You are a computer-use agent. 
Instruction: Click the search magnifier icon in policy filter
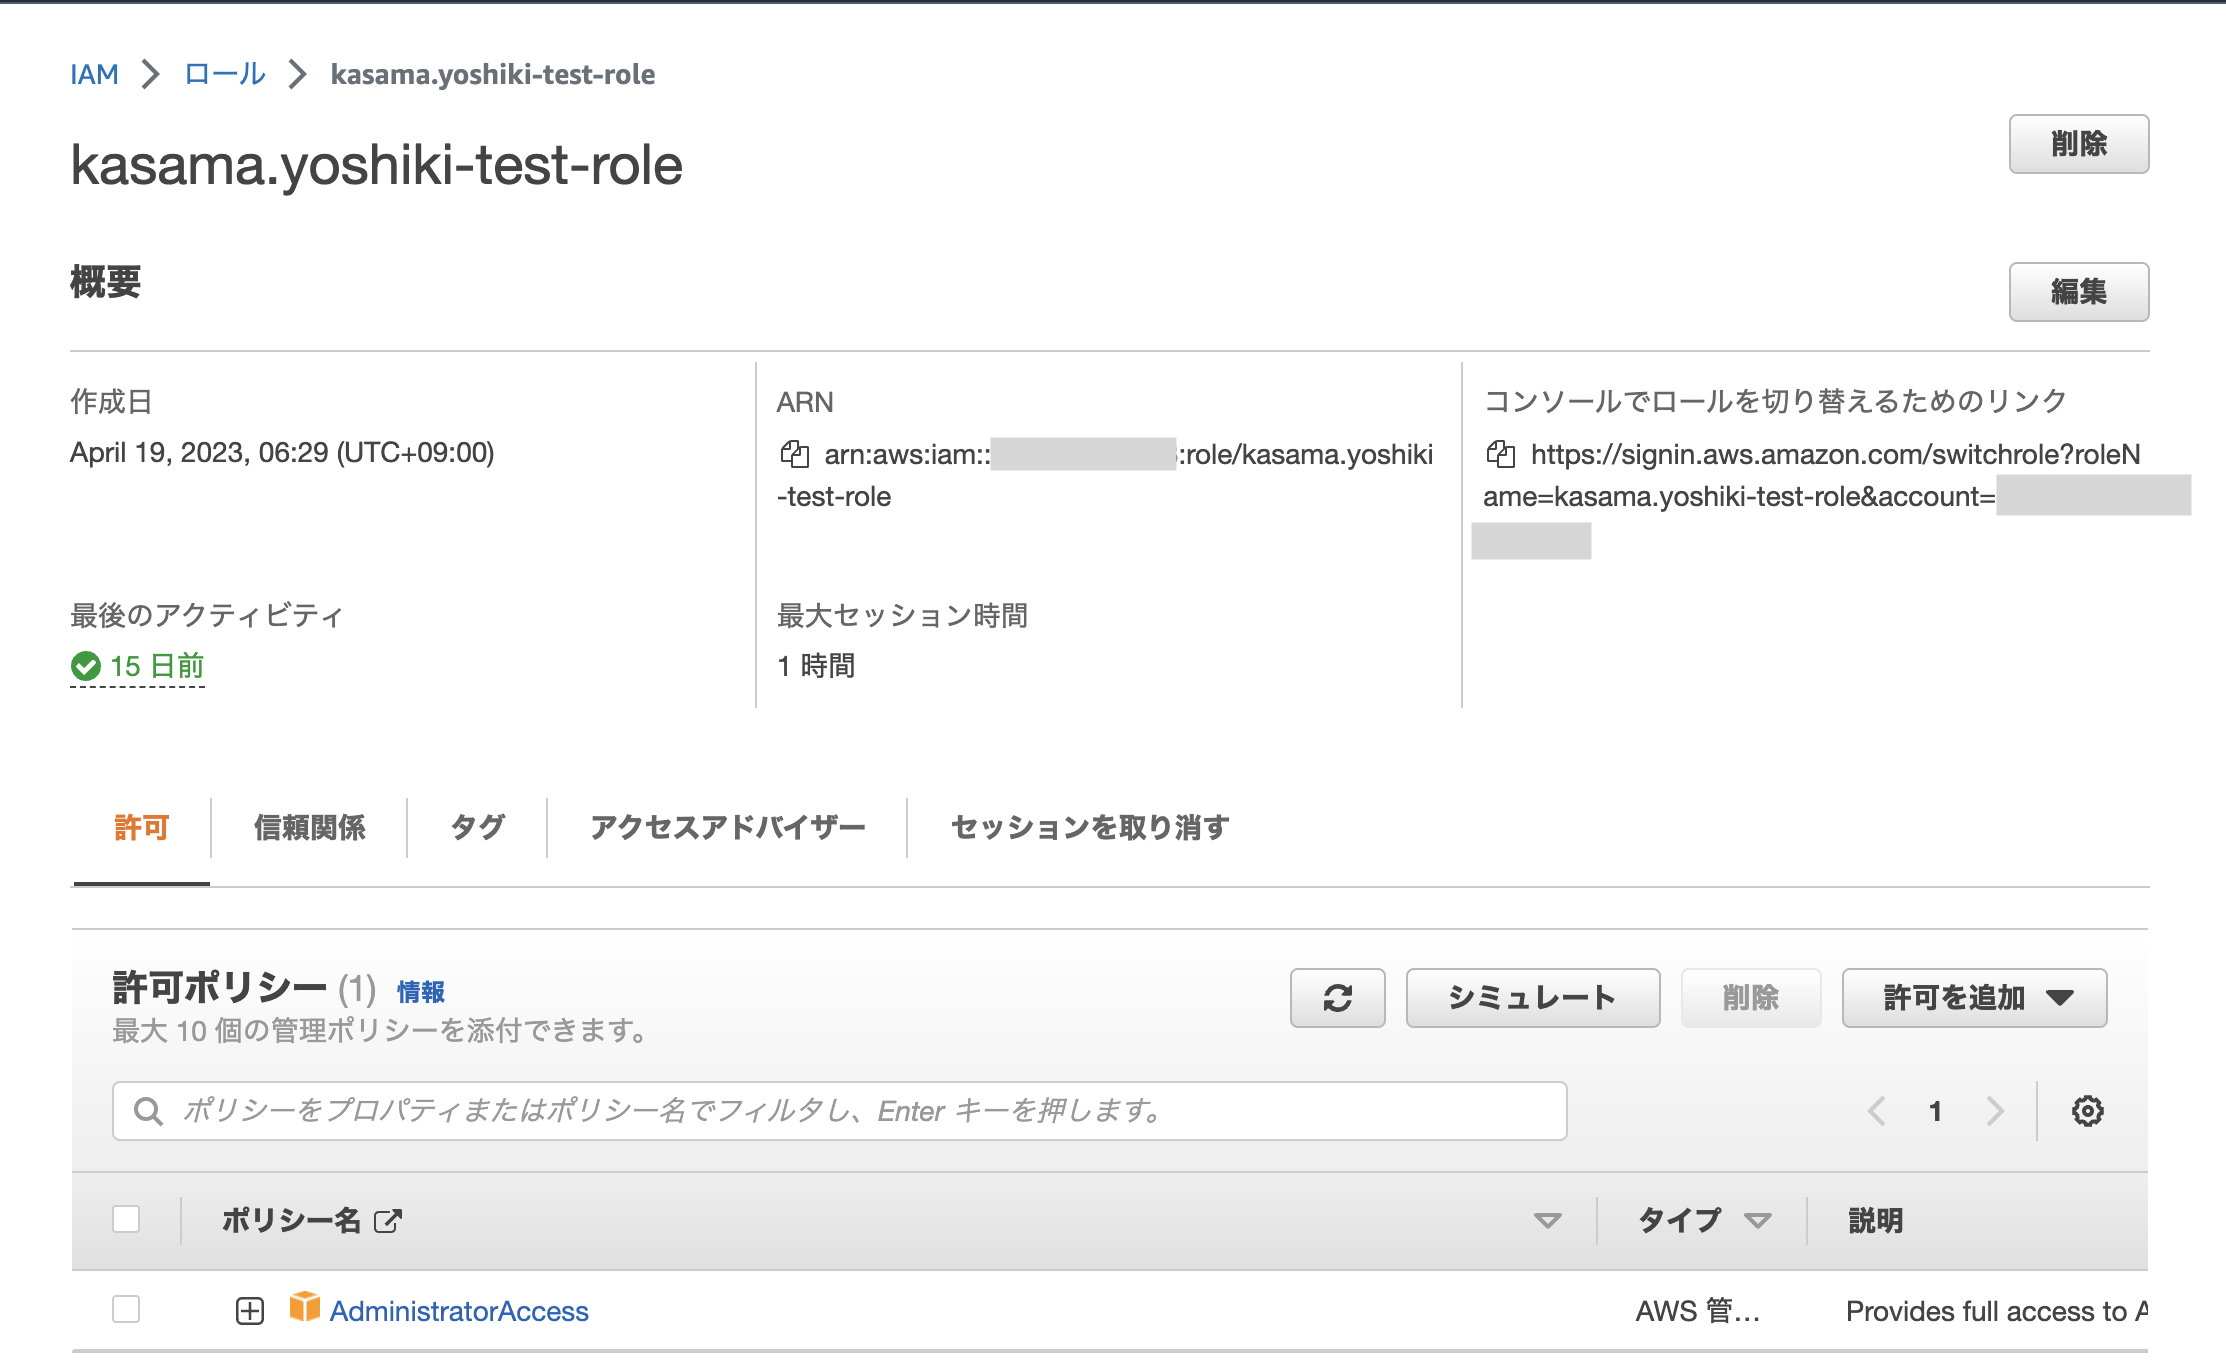coord(148,1111)
